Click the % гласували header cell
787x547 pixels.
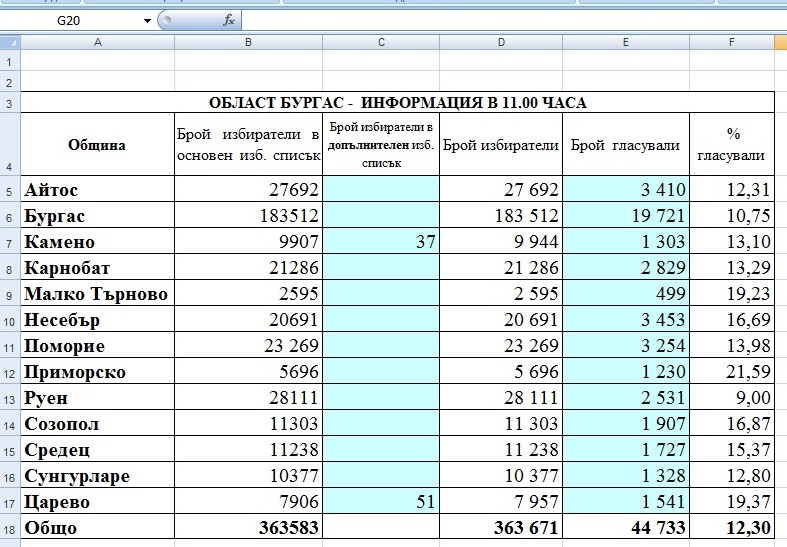732,145
